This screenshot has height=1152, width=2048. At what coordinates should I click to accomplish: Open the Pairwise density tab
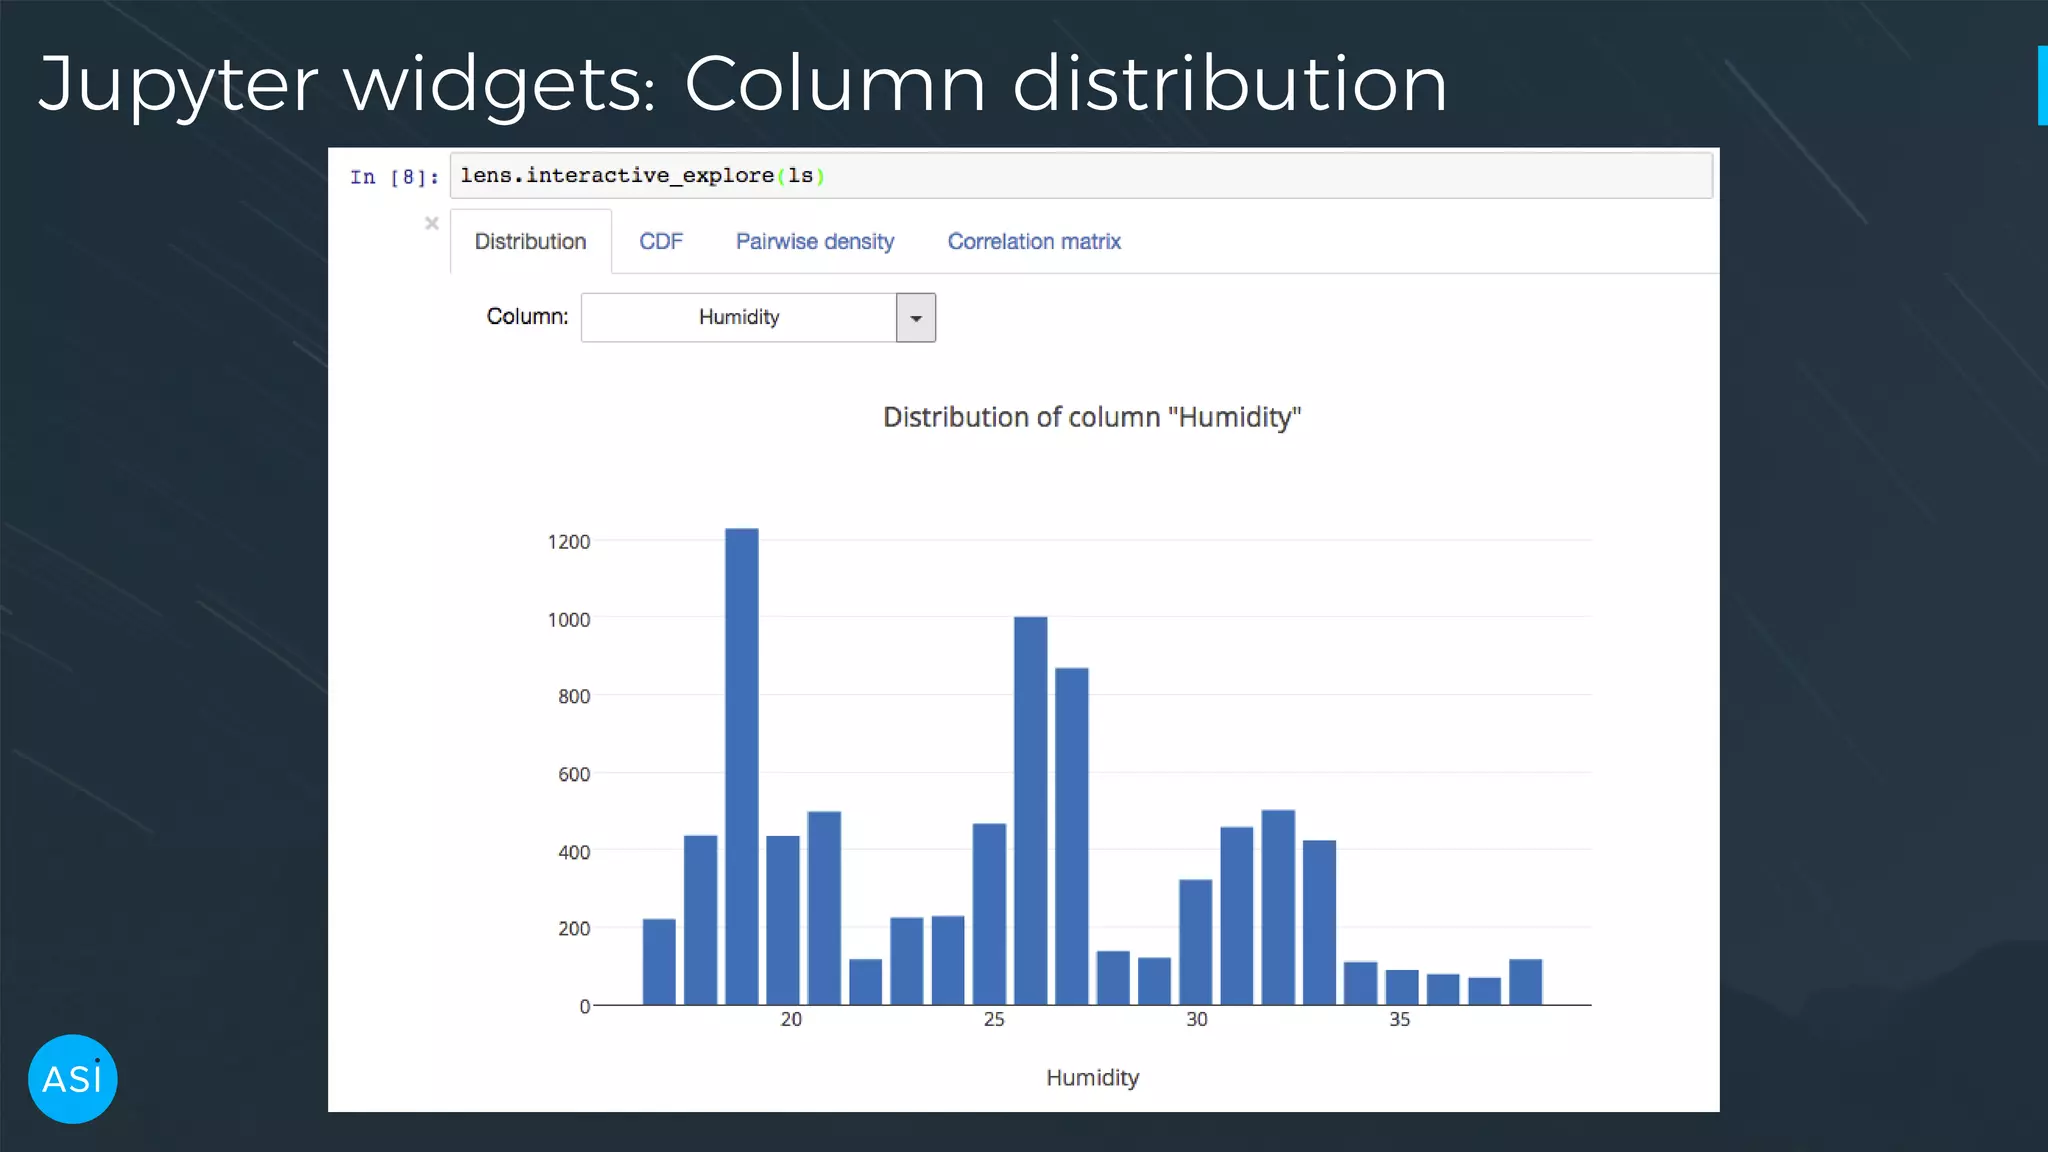(815, 241)
